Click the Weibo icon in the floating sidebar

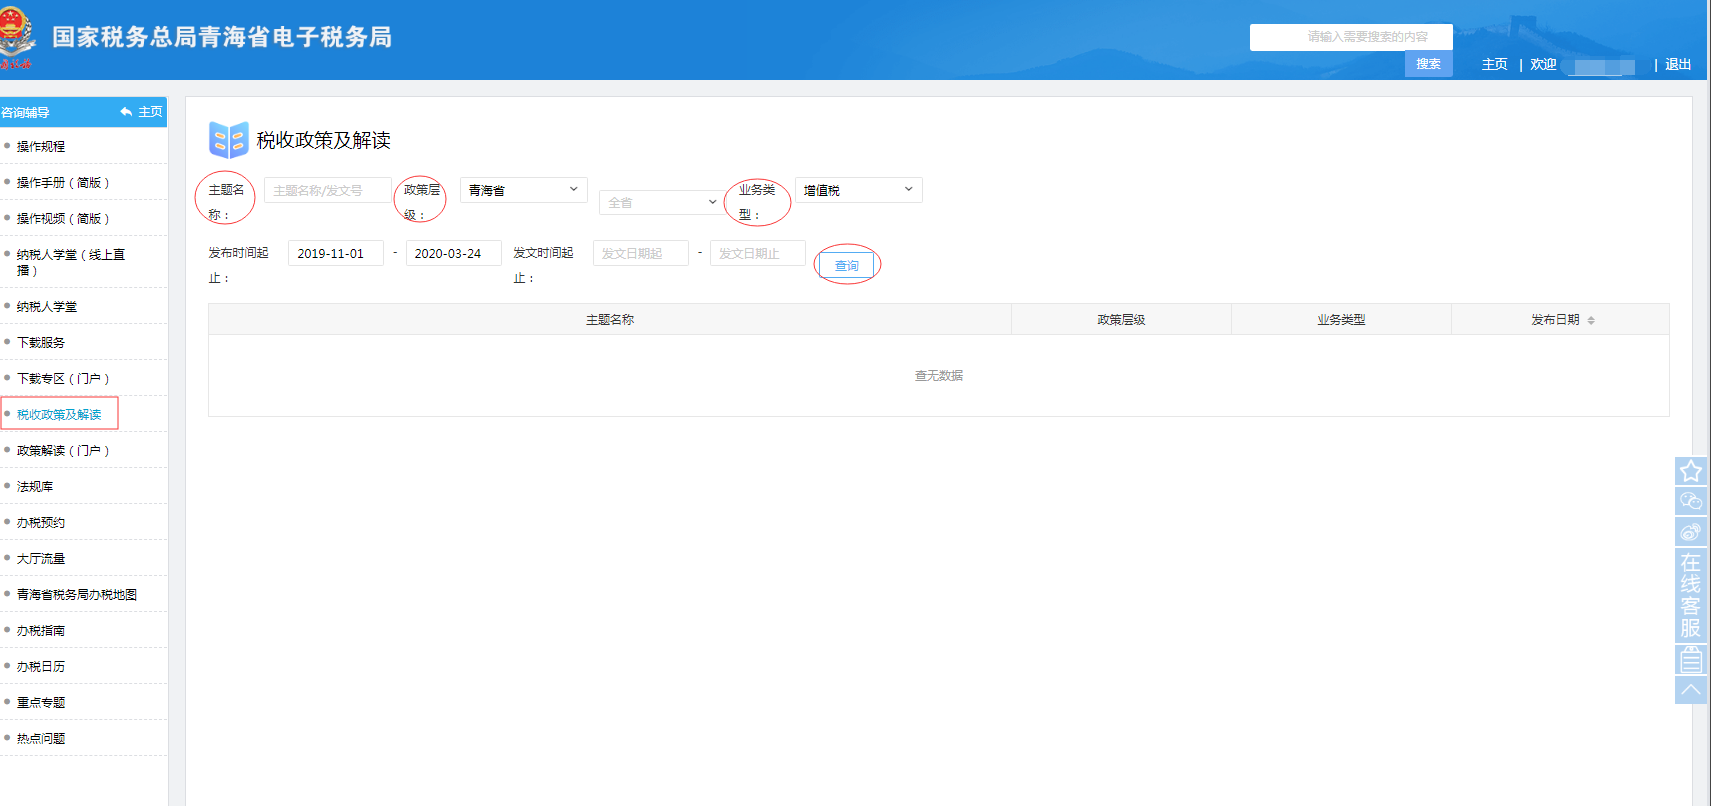coord(1690,531)
